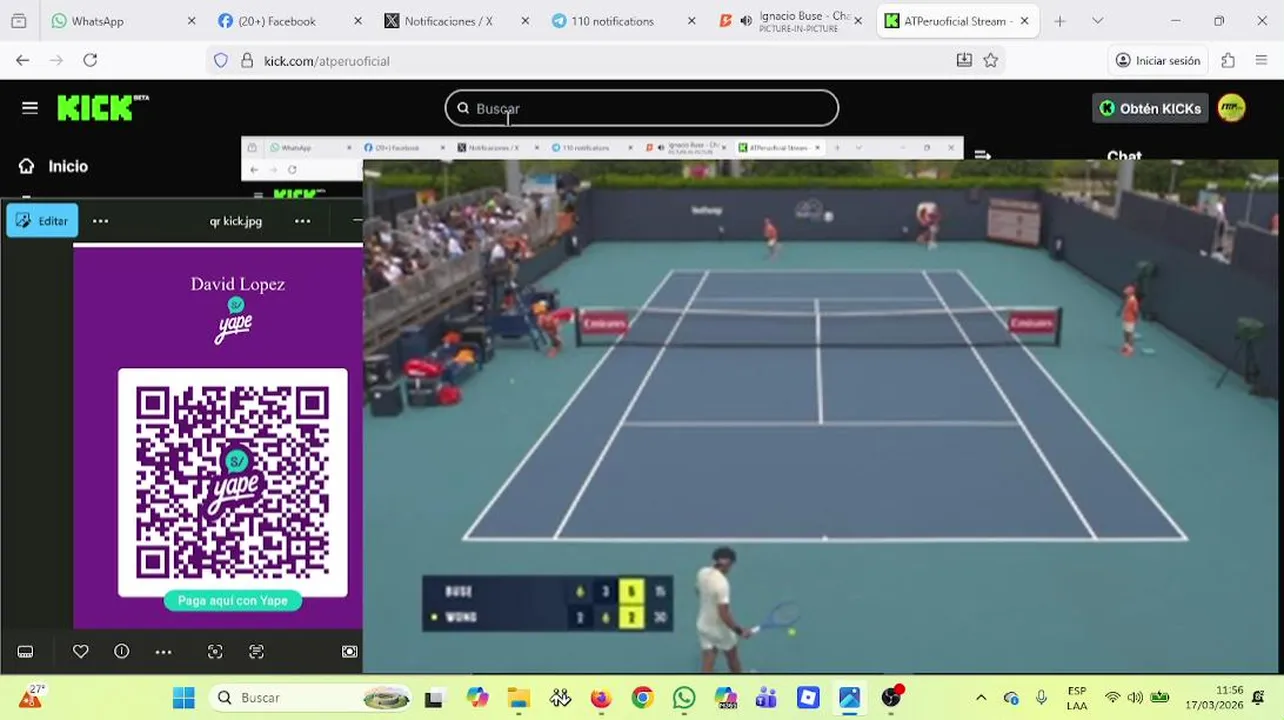Switch to the (20+) Facebook tab
The height and width of the screenshot is (720, 1284).
point(290,21)
